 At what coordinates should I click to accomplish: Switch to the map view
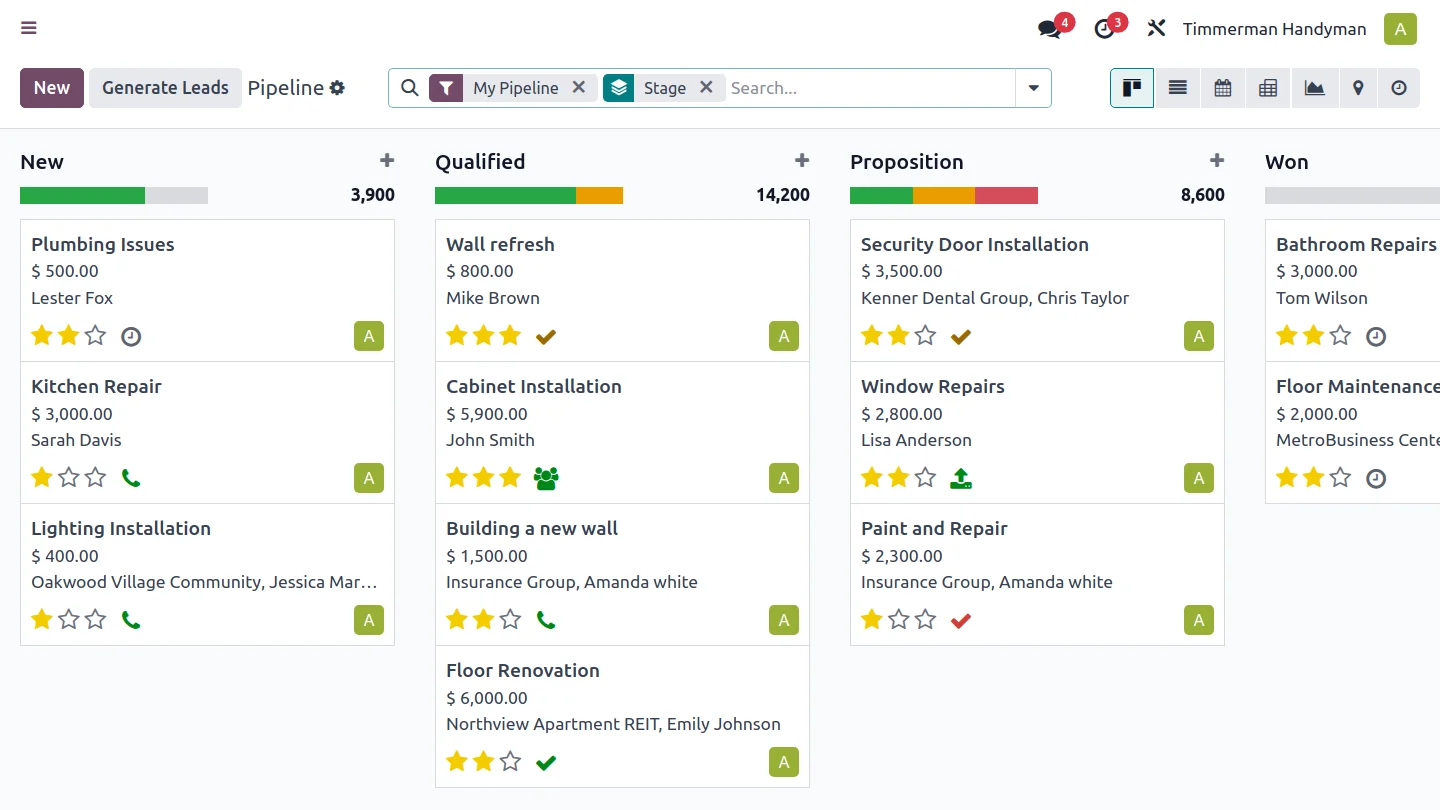pyautogui.click(x=1358, y=88)
